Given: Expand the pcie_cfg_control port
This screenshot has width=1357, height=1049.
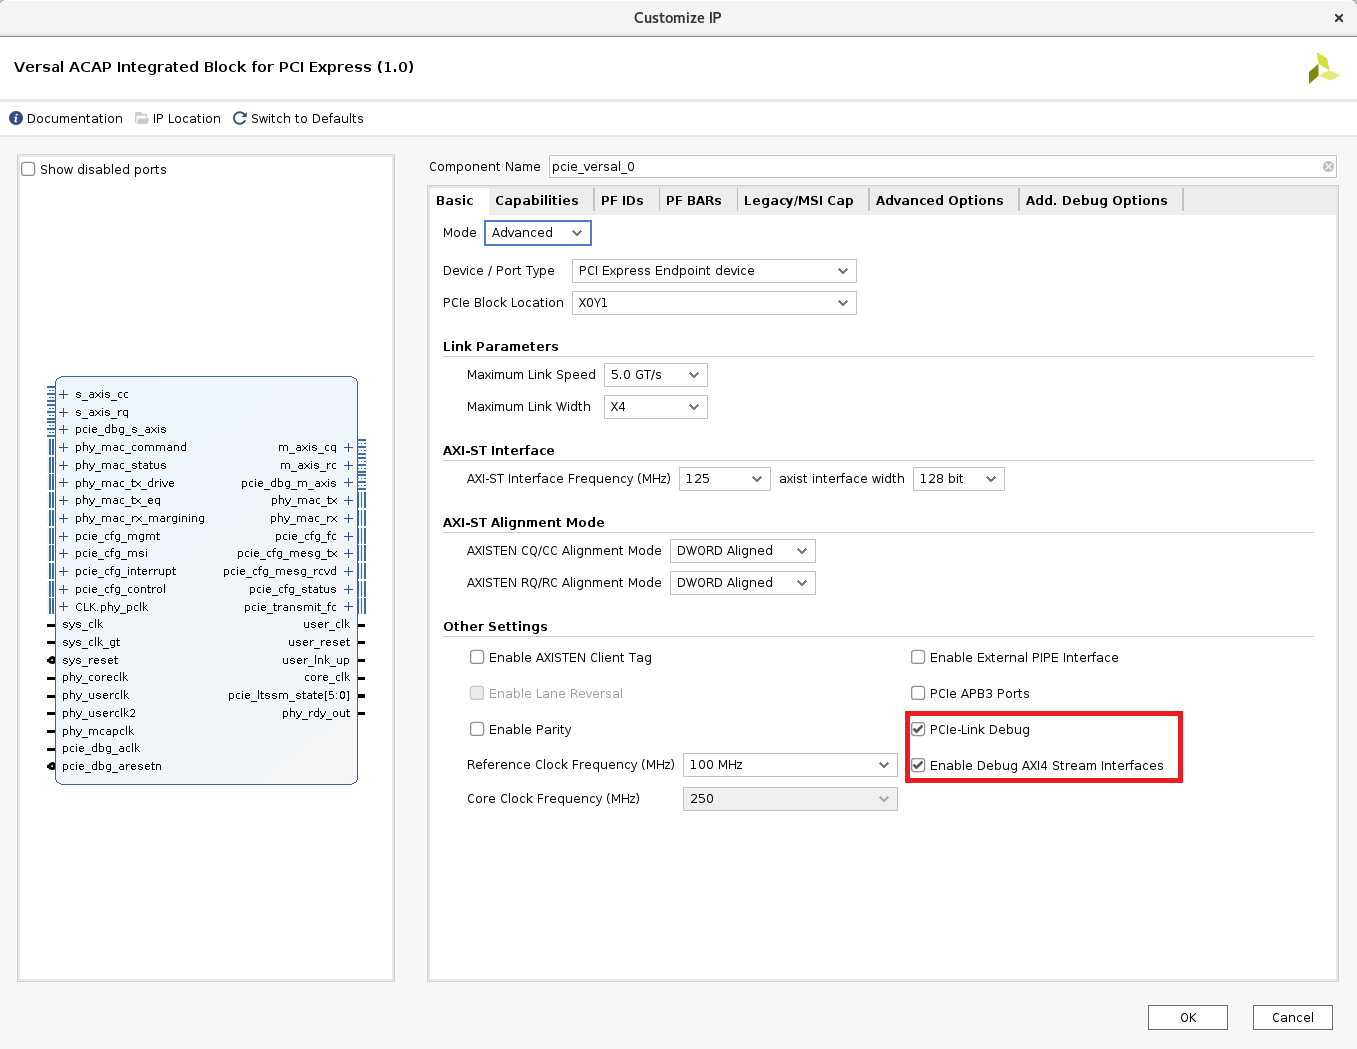Looking at the screenshot, I should pyautogui.click(x=63, y=590).
